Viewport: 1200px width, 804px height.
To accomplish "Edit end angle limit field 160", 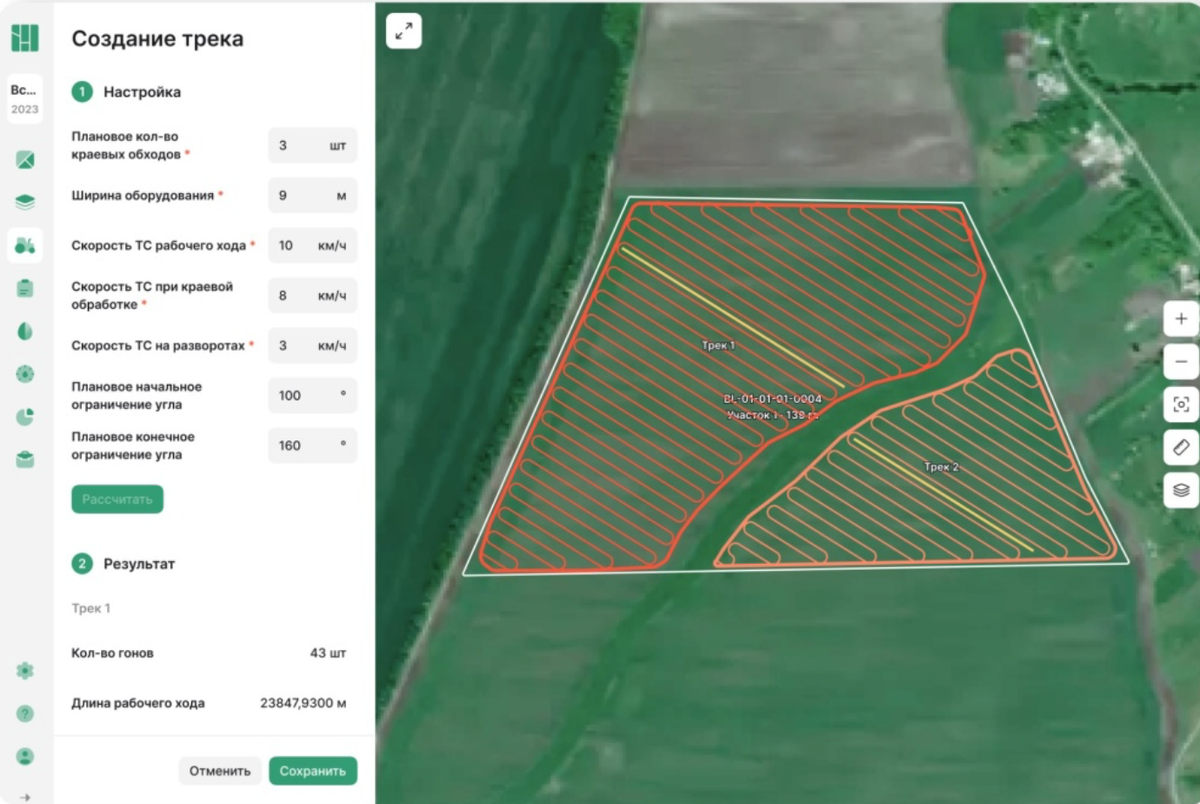I will pyautogui.click(x=312, y=445).
